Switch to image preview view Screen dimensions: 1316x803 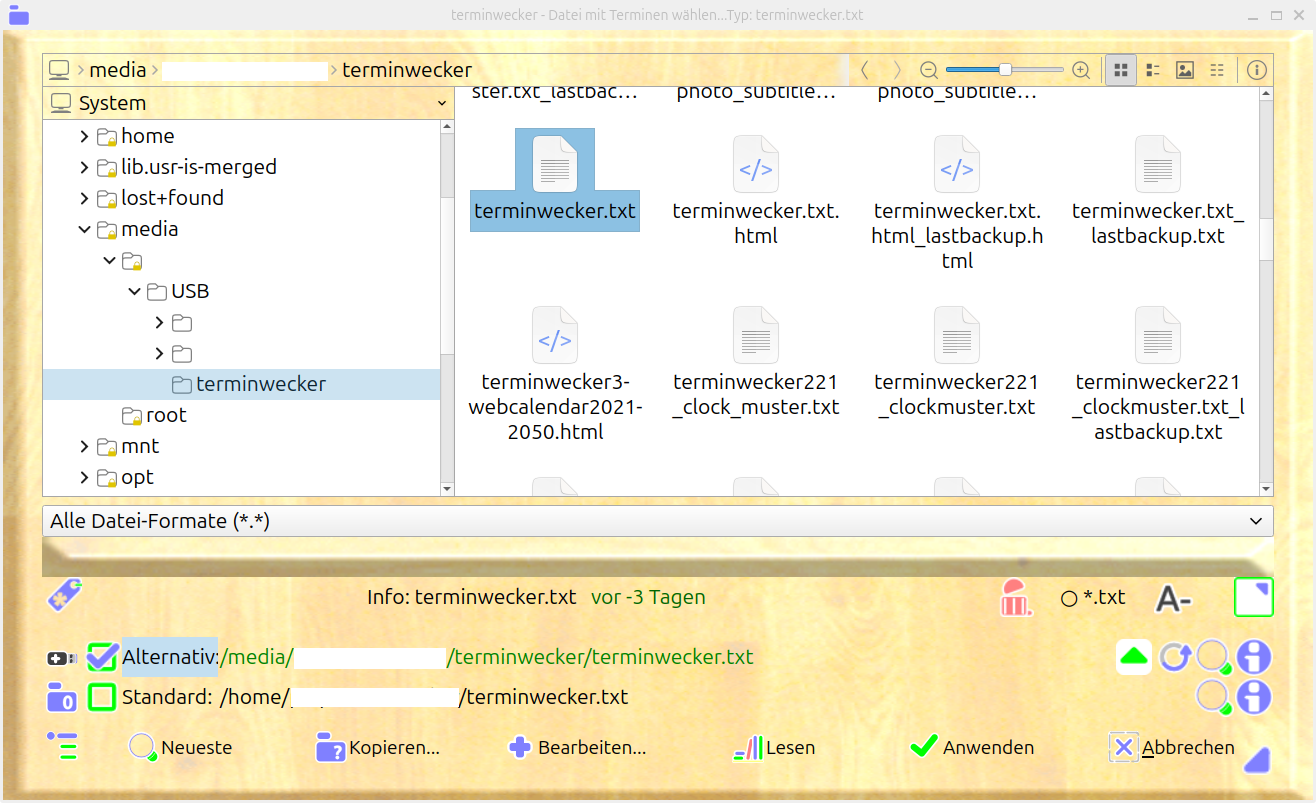click(1185, 70)
